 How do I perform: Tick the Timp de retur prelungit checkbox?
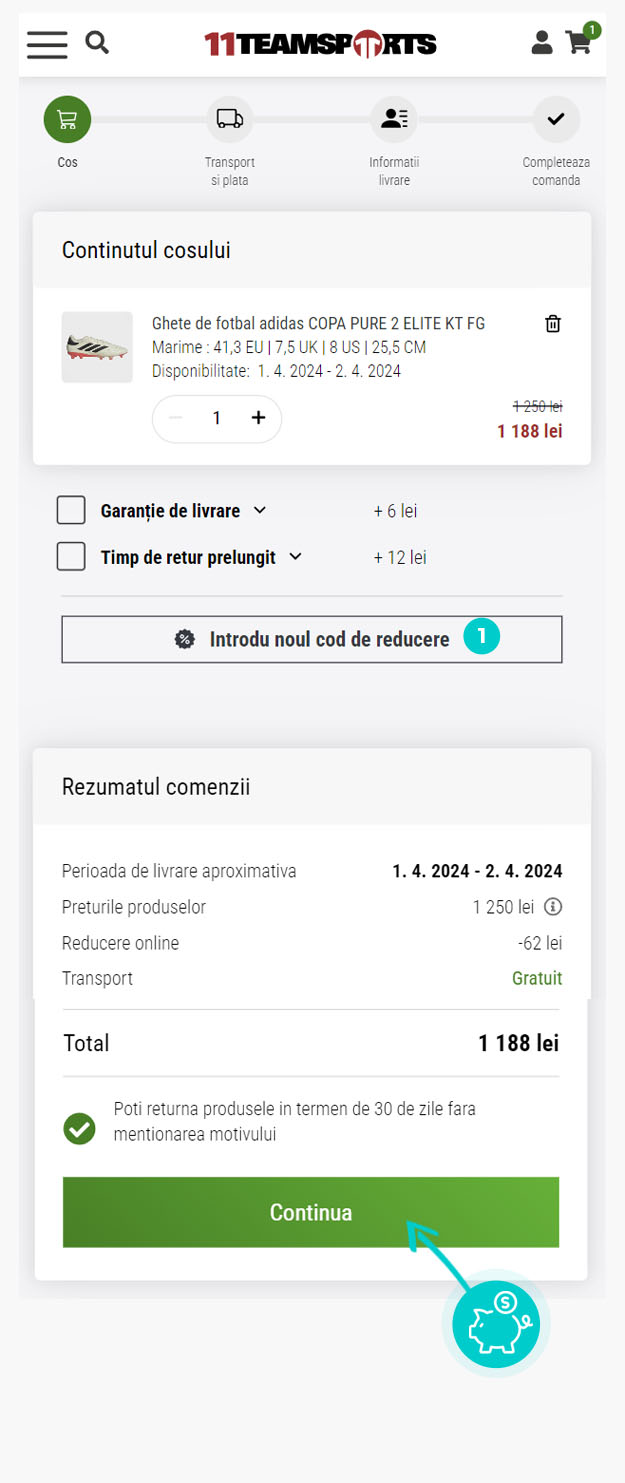coord(71,556)
